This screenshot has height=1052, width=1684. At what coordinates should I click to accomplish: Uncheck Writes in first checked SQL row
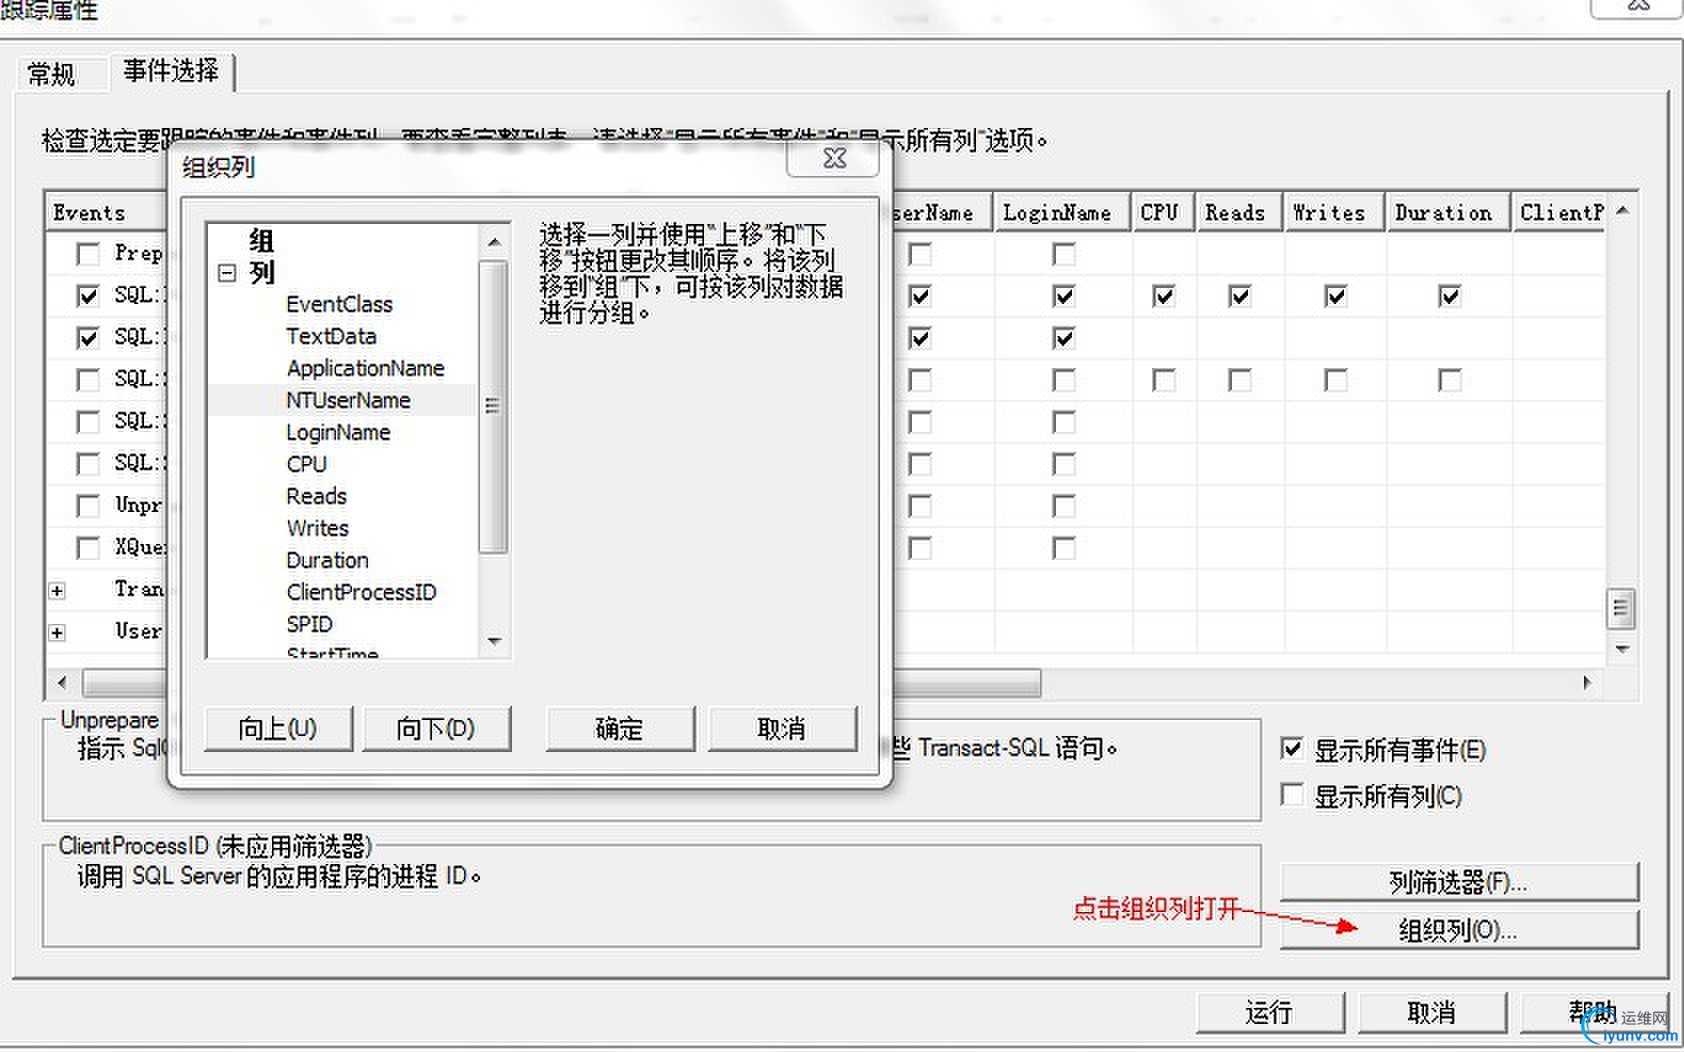(x=1336, y=296)
